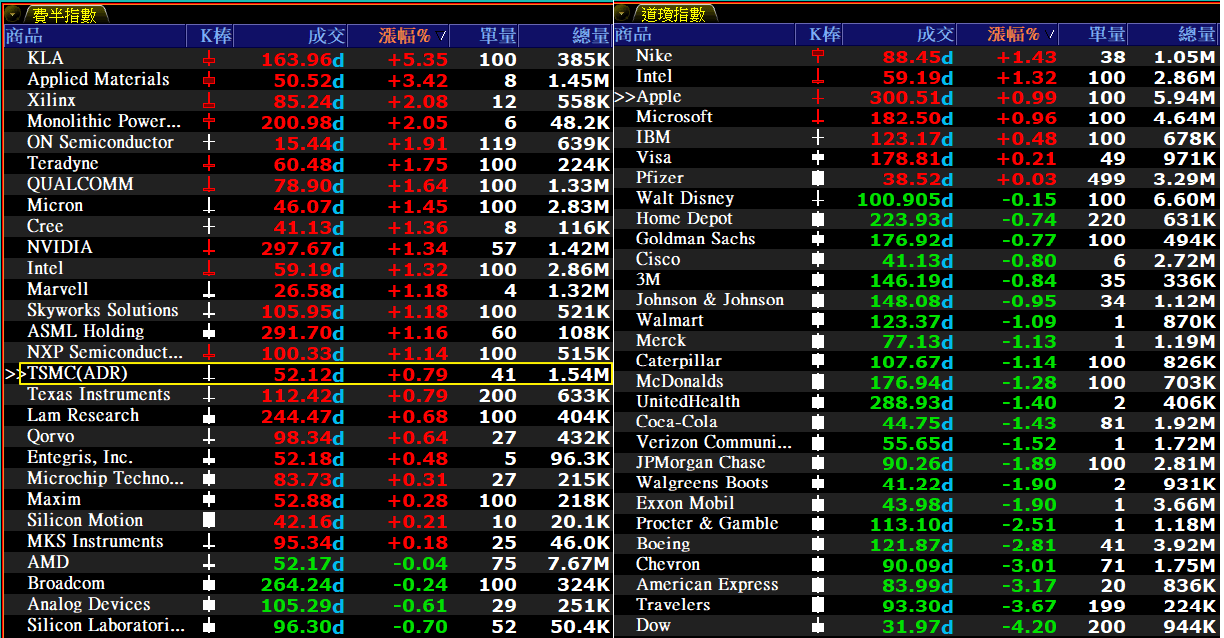
Task: Click the candlestick icon for Apple
Action: 818,98
